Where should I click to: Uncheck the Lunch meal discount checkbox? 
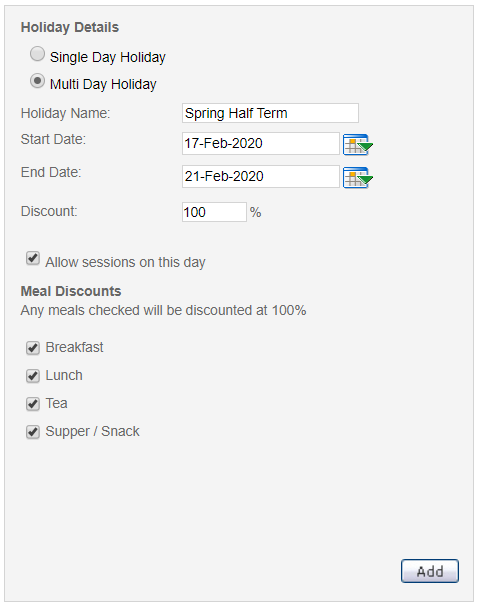point(33,376)
